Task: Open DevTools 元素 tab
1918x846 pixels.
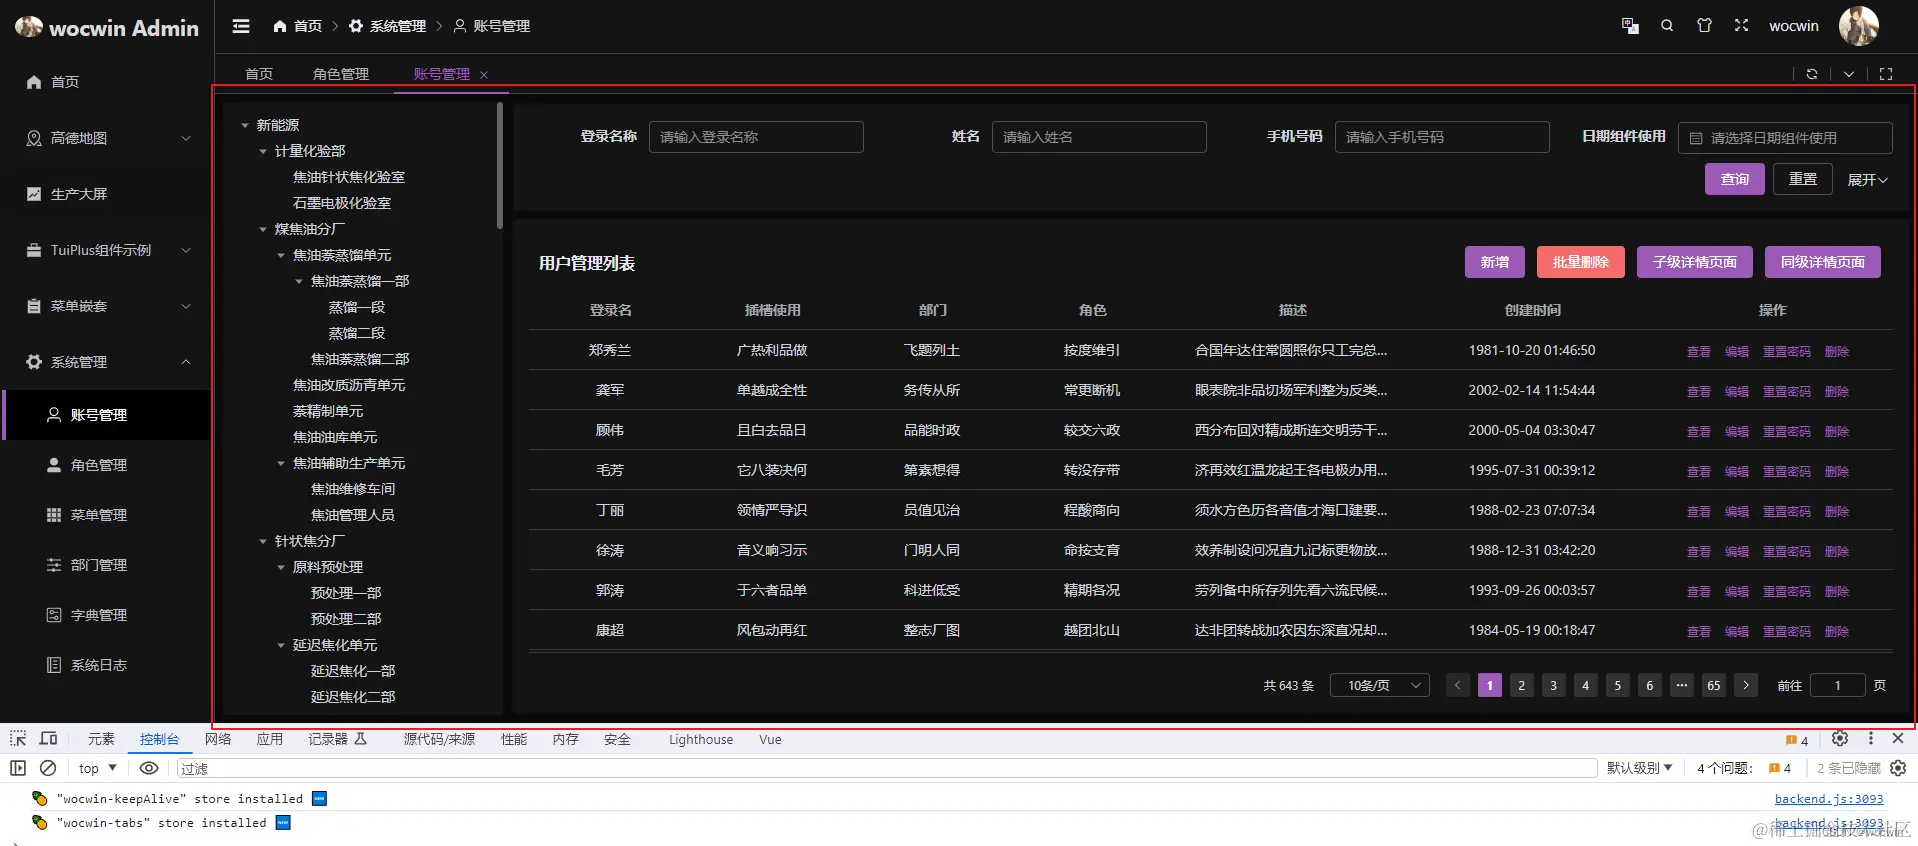Action: pos(101,740)
